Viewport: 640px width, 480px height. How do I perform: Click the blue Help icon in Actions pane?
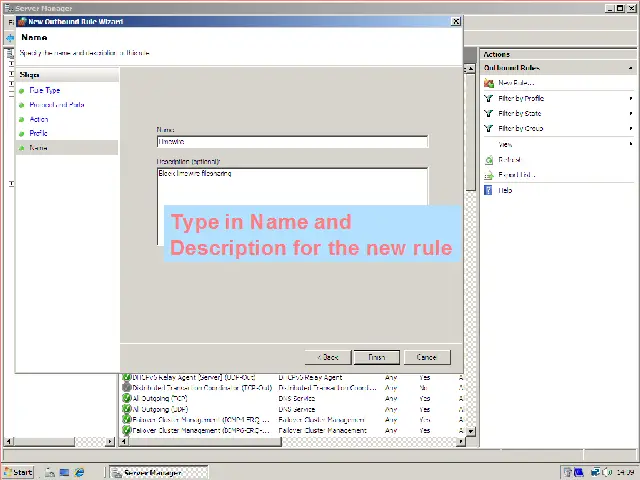488,190
